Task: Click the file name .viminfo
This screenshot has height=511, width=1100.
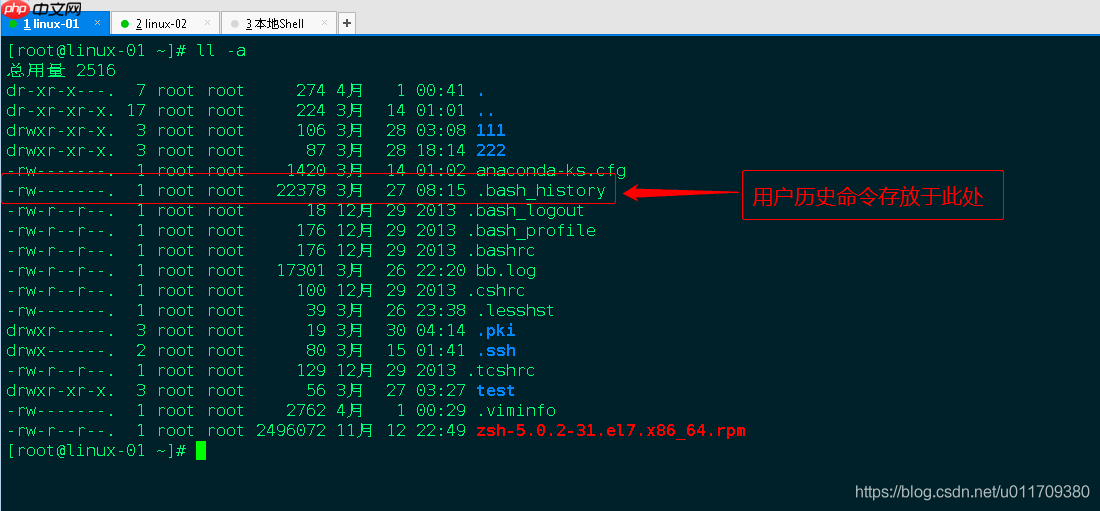Action: [515, 411]
